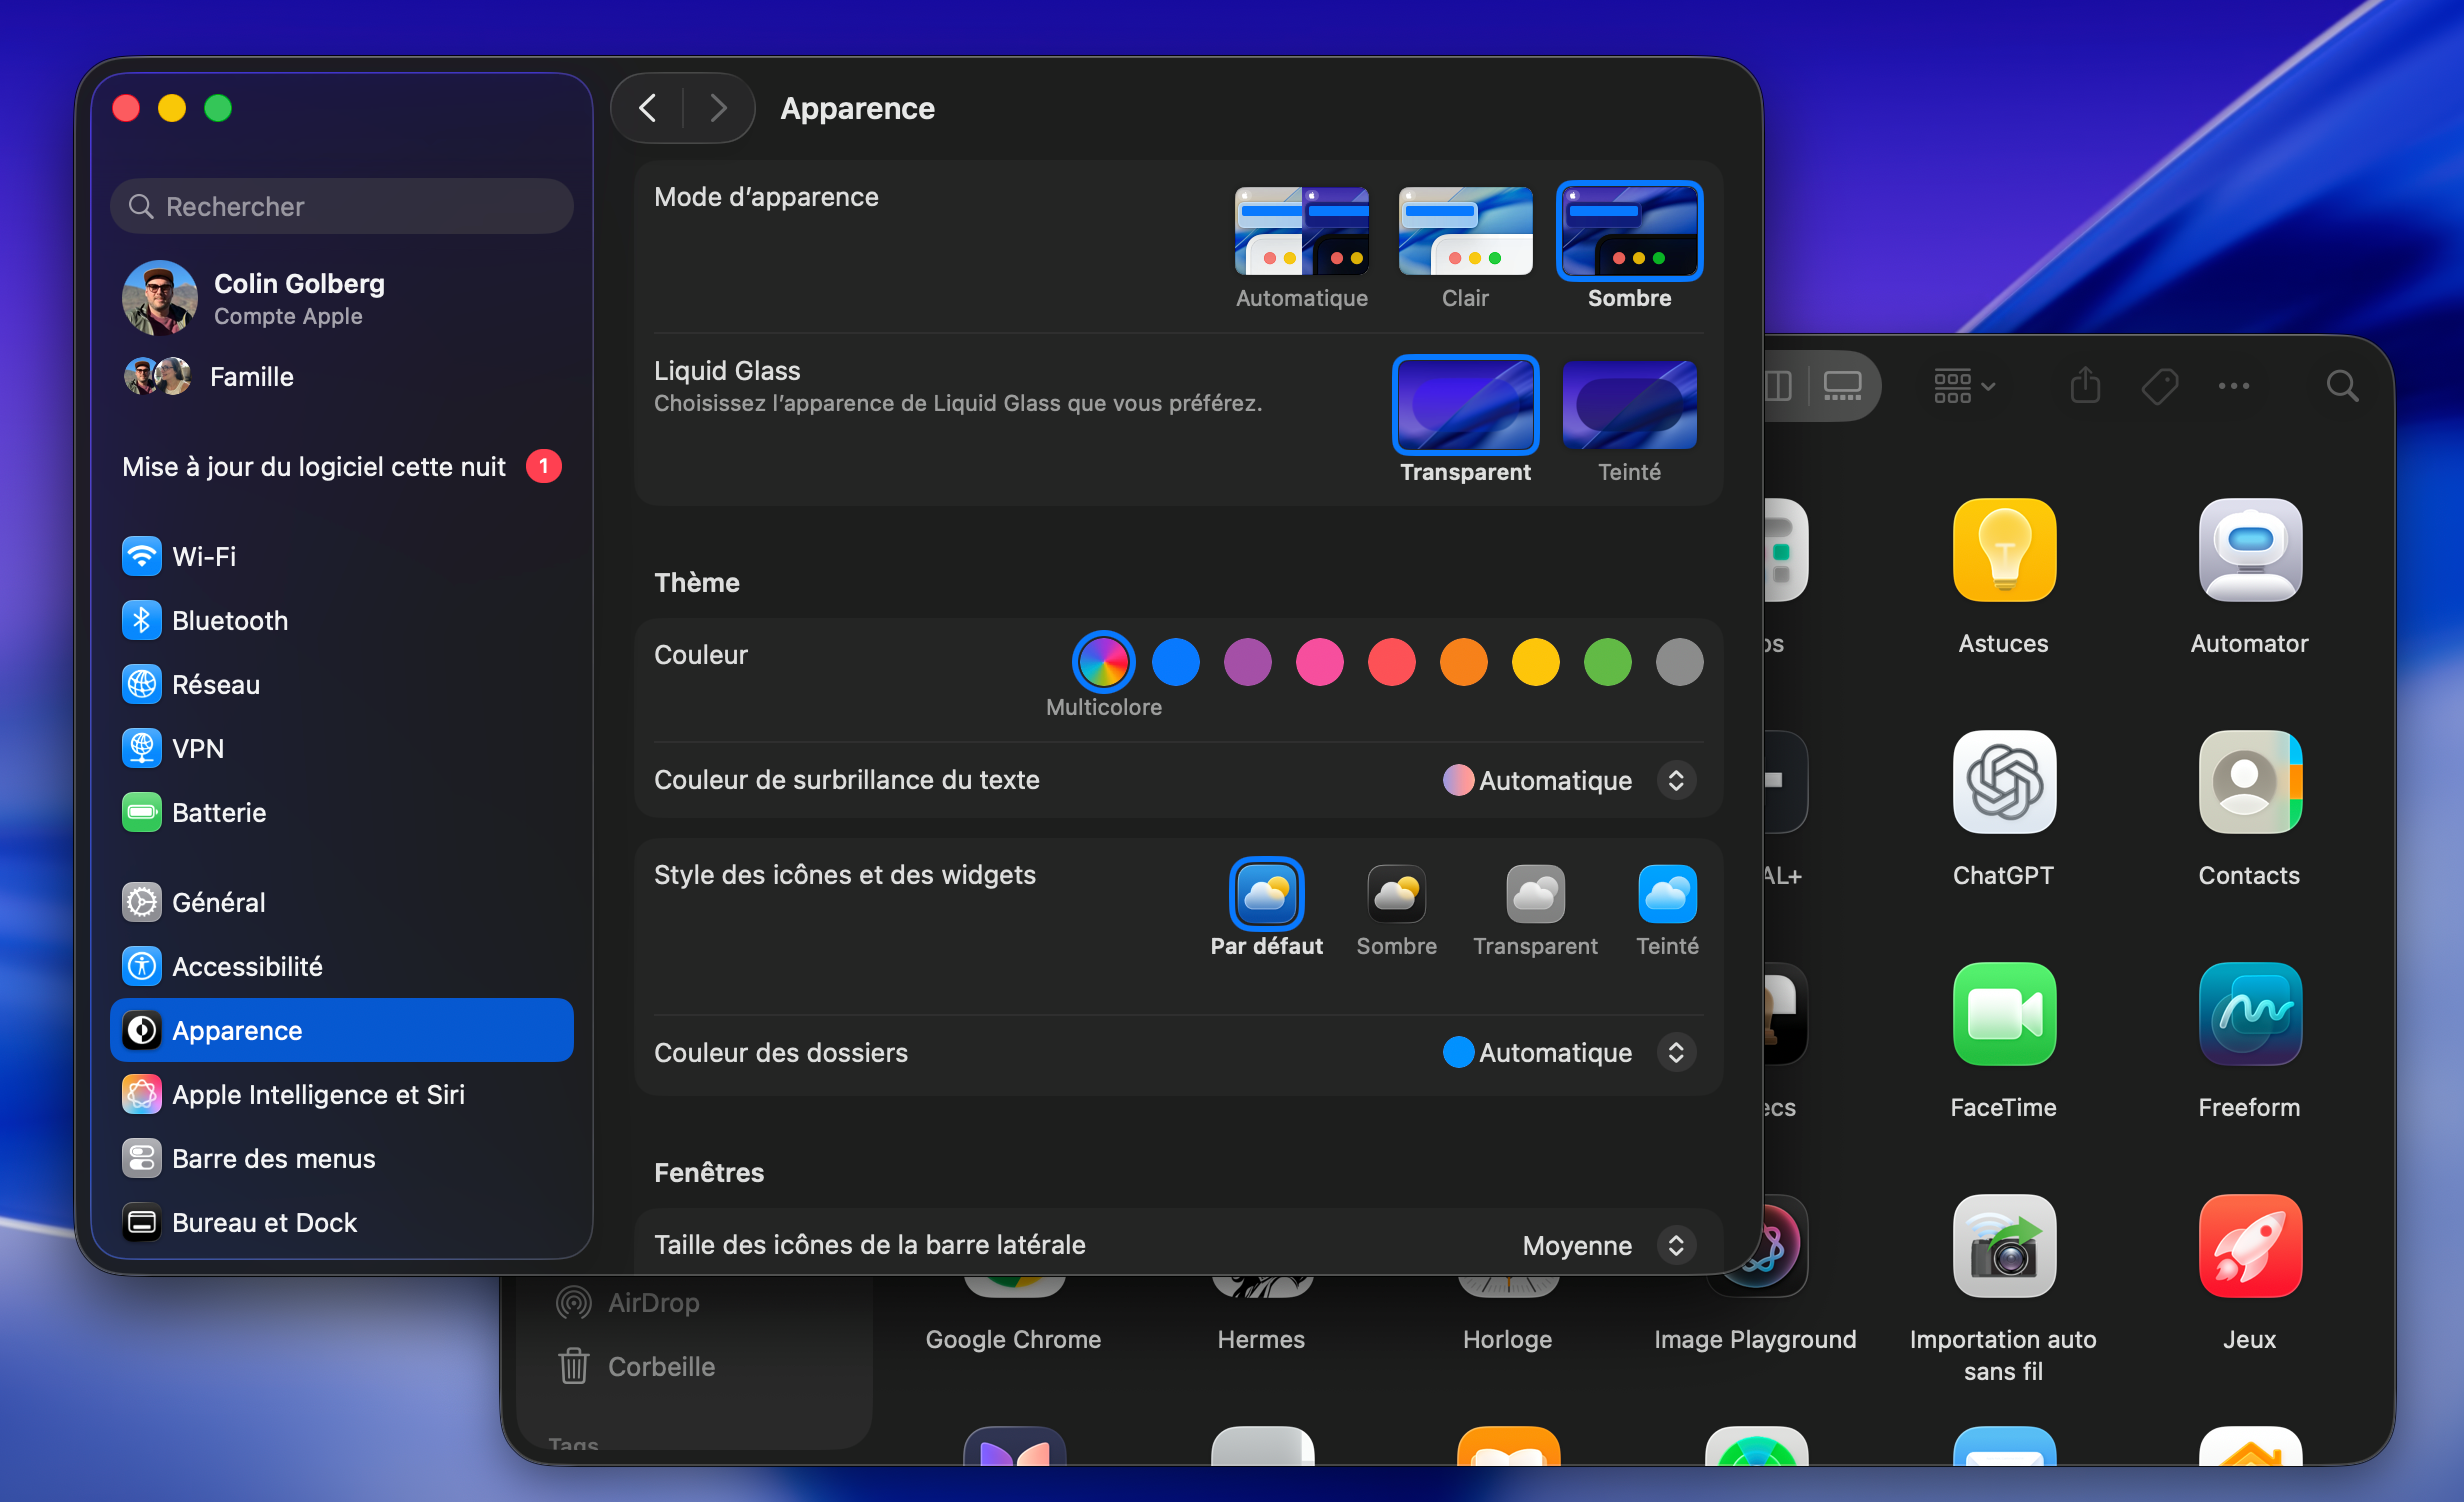2464x1502 pixels.
Task: Open Importation auto sans fil app
Action: (2004, 1247)
